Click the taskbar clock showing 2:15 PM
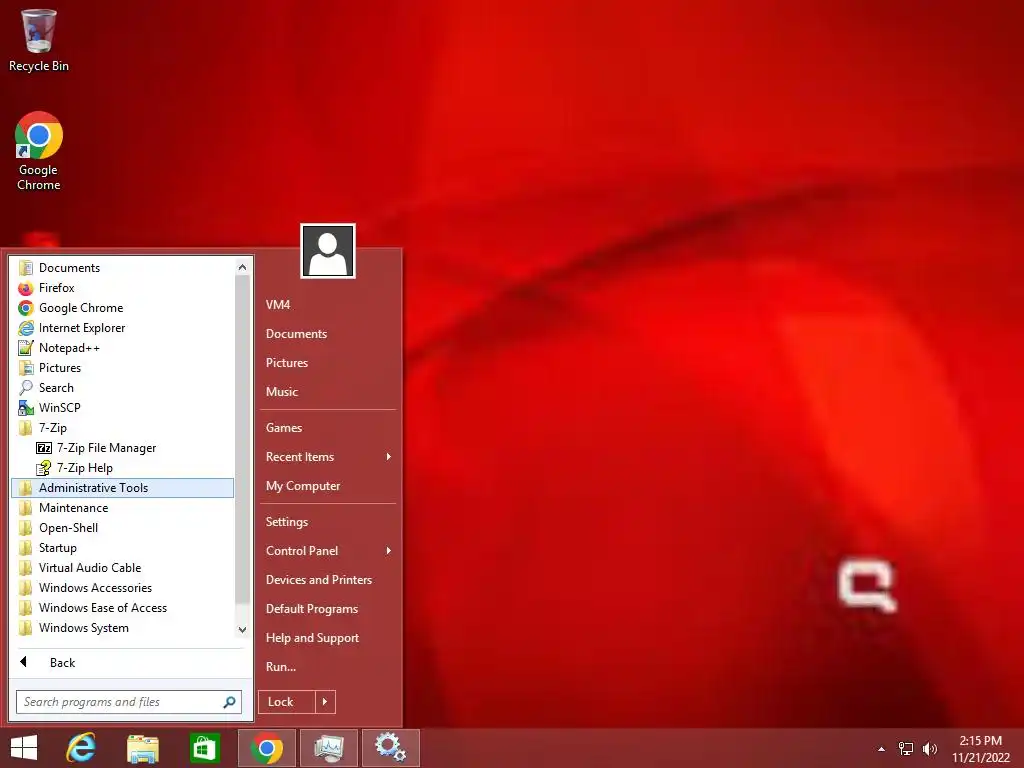This screenshot has width=1024, height=768. 980,749
